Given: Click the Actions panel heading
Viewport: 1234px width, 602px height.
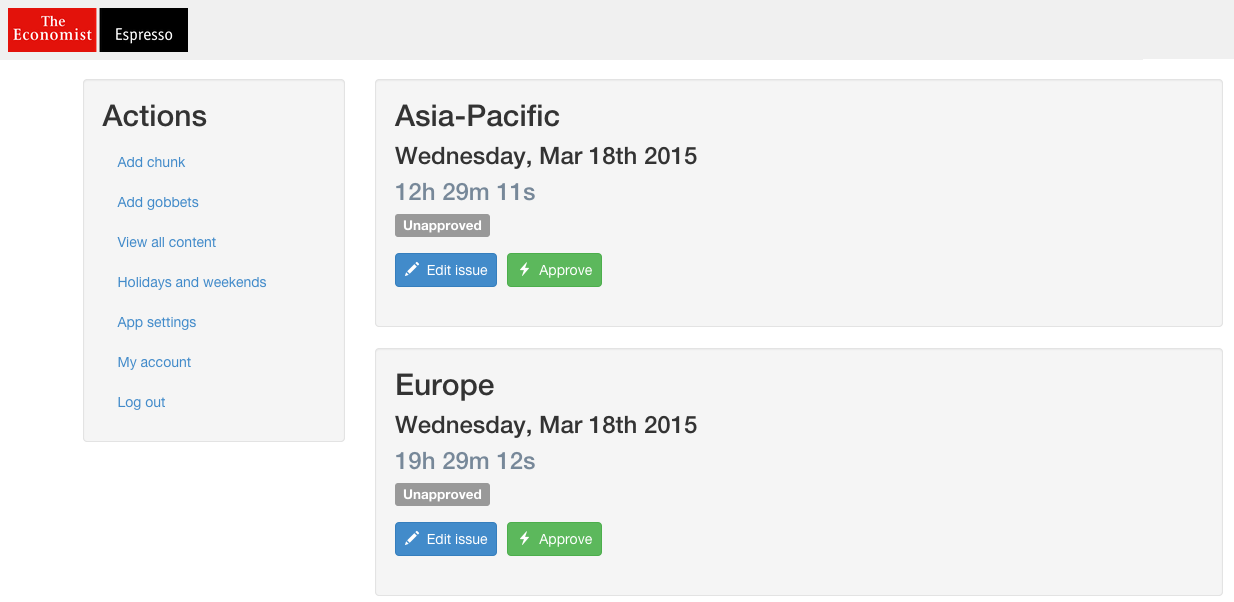Looking at the screenshot, I should click(155, 116).
